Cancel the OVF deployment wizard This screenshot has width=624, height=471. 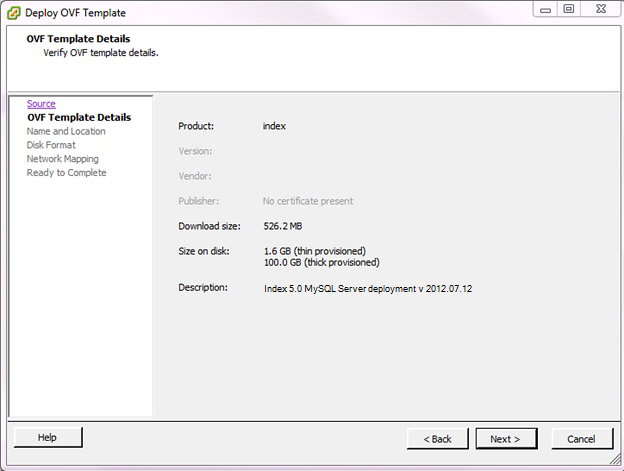pyautogui.click(x=581, y=439)
